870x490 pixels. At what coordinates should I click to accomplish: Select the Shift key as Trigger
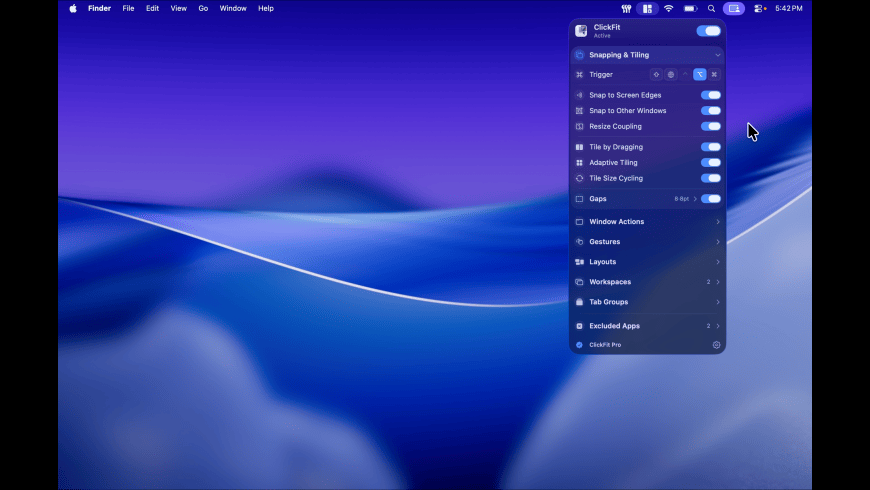click(x=656, y=74)
